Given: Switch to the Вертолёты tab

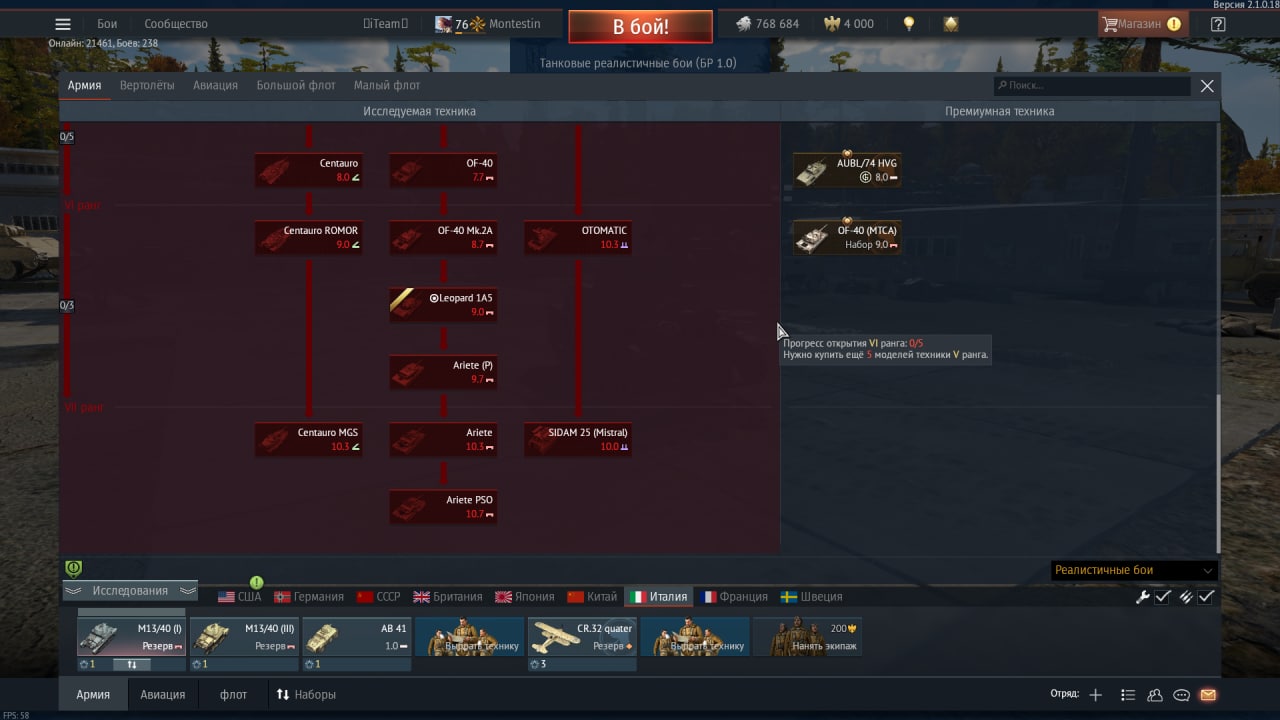Looking at the screenshot, I should pos(147,86).
